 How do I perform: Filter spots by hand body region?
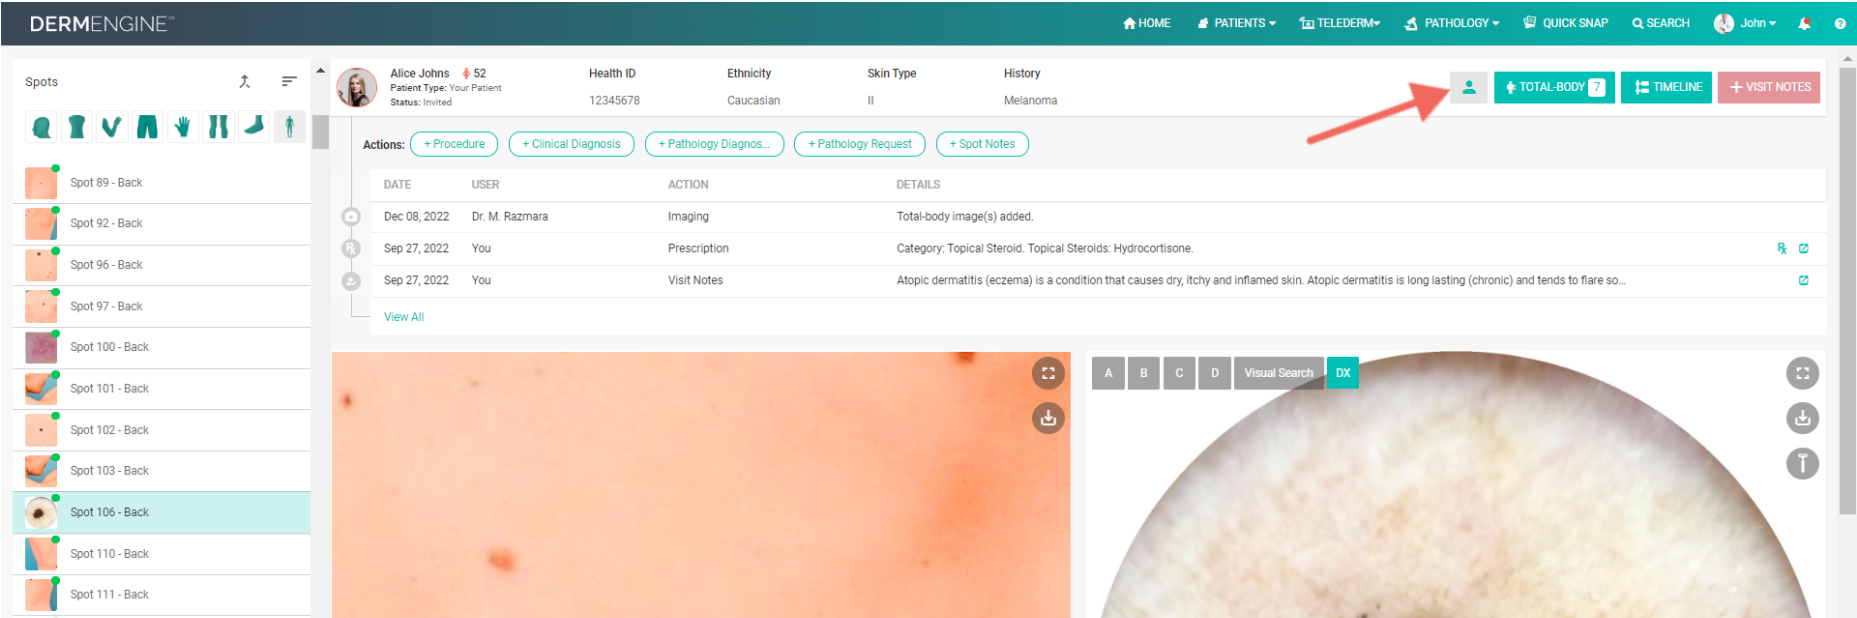click(x=183, y=127)
